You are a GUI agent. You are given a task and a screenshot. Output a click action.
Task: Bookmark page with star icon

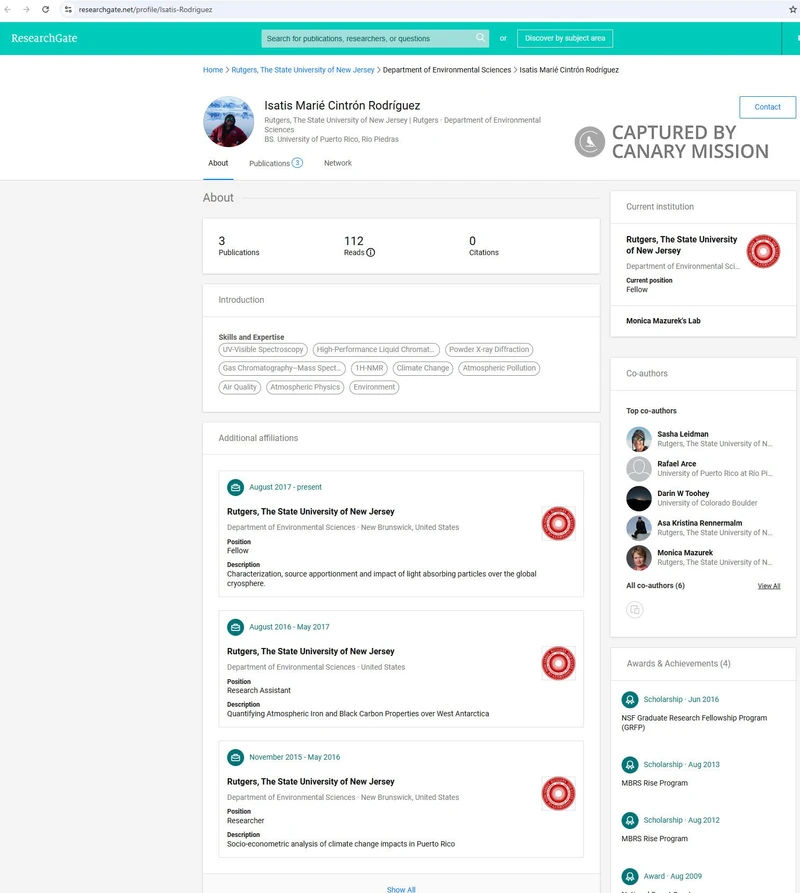[793, 10]
